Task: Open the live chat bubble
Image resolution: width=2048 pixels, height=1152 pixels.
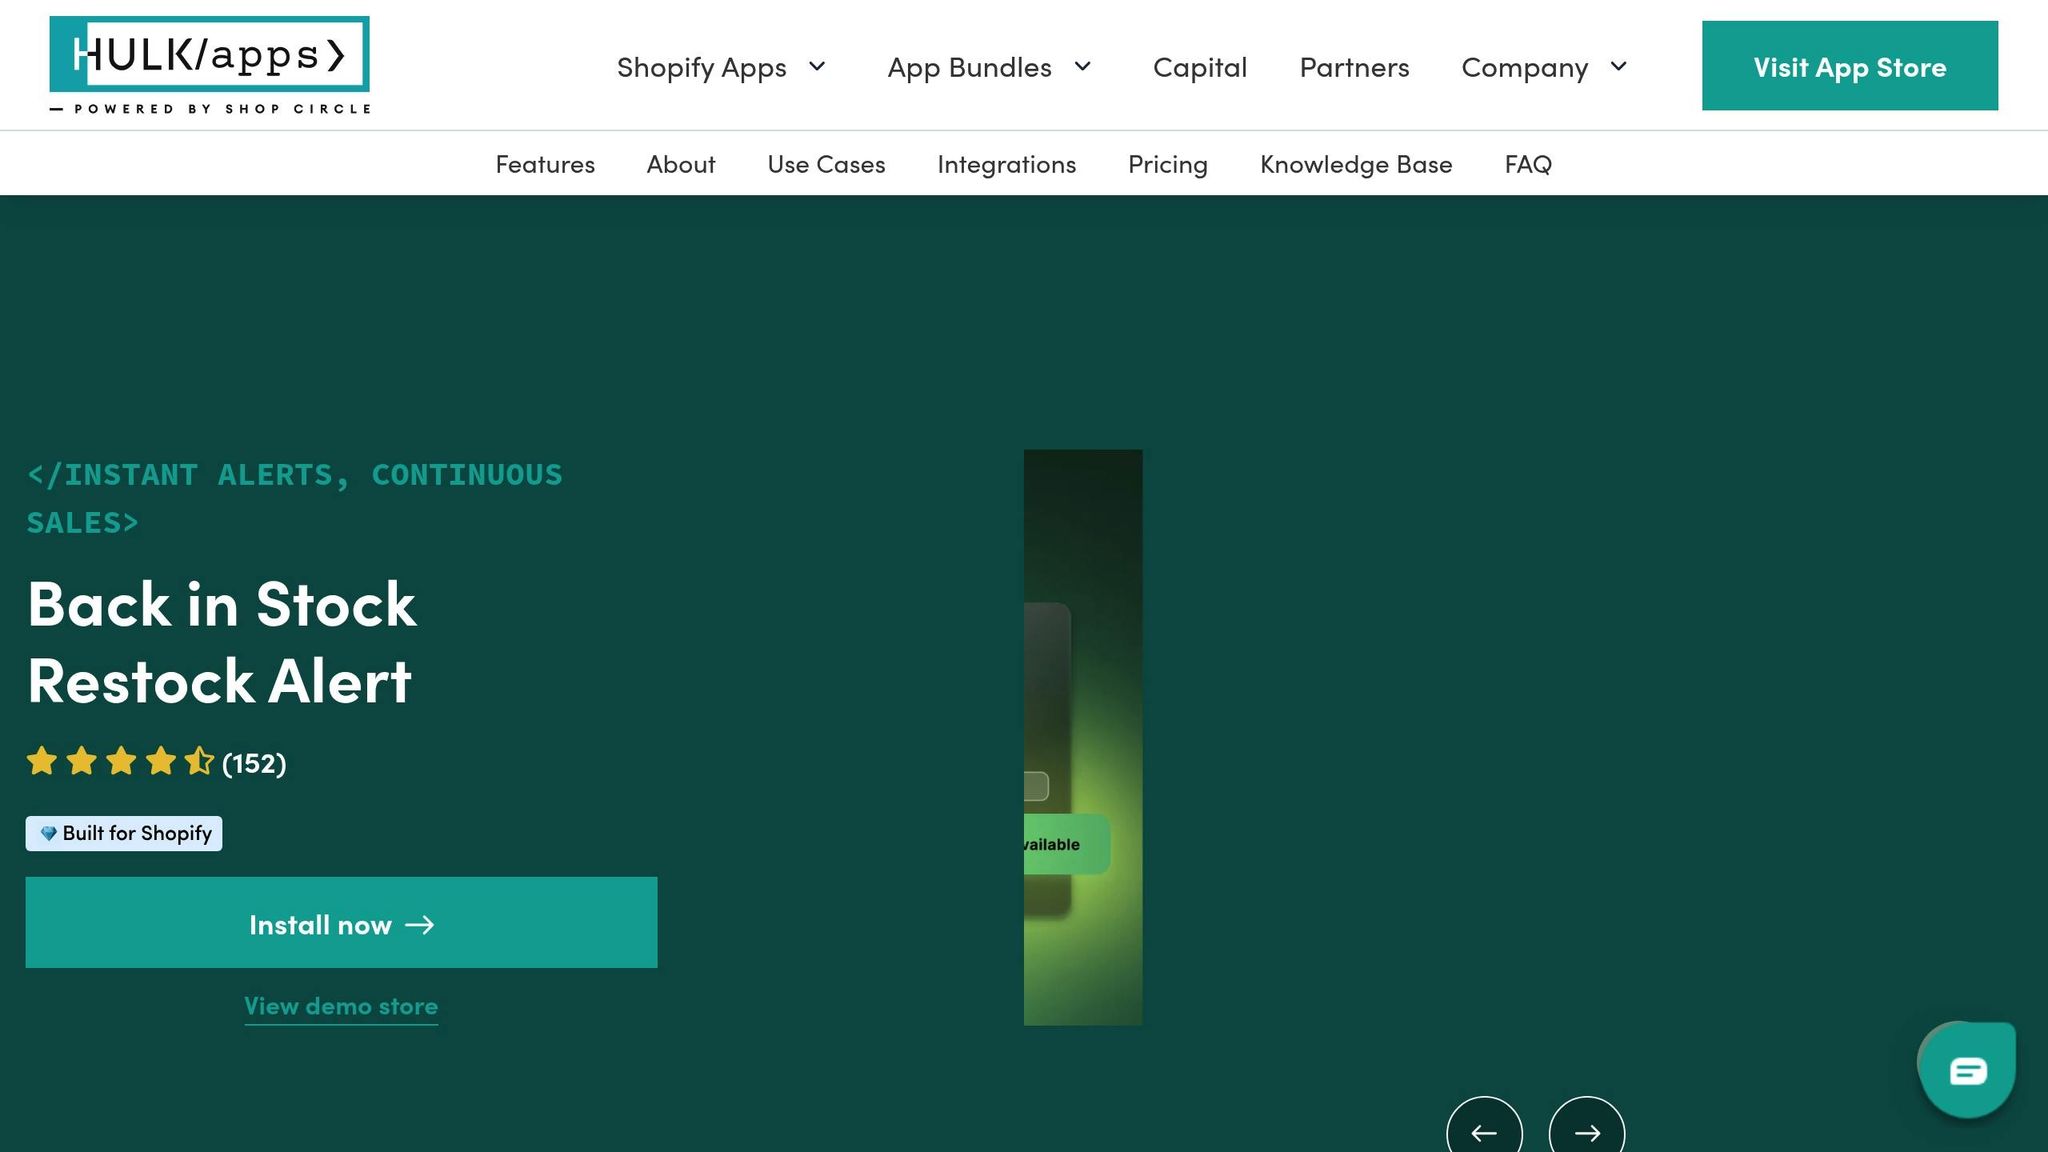Action: click(1966, 1071)
